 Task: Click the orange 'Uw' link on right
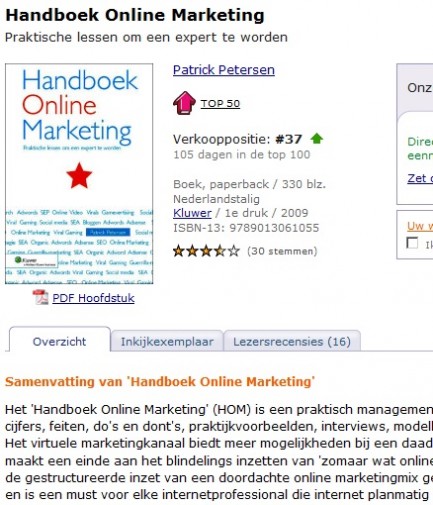[420, 226]
